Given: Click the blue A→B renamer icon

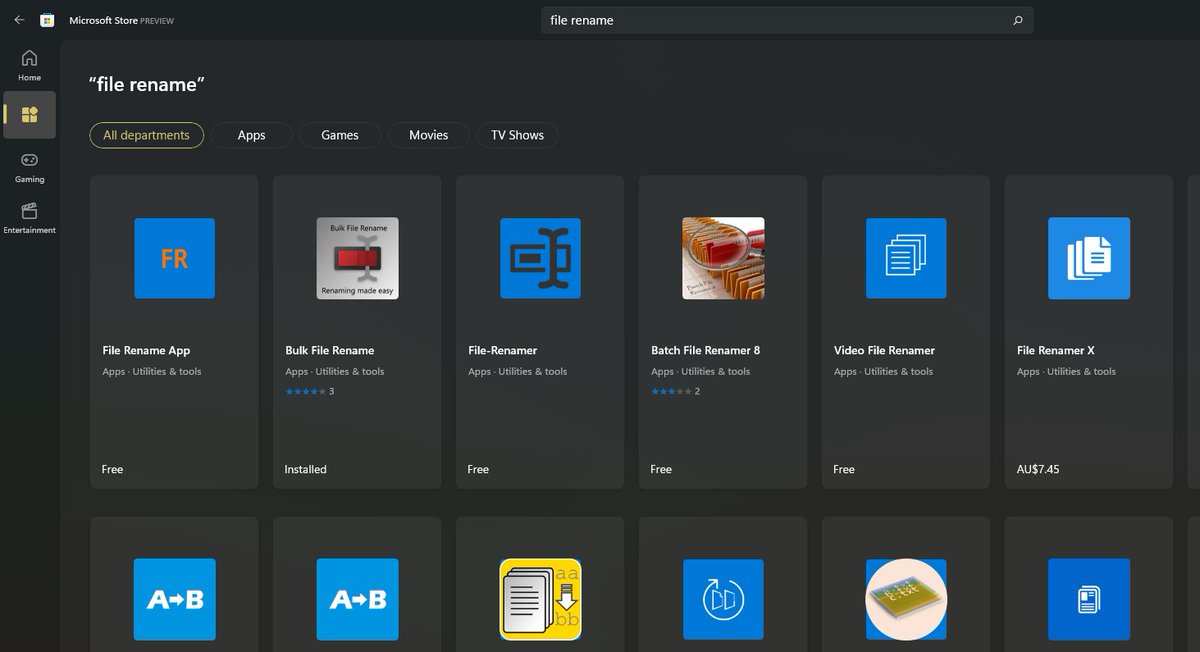Looking at the screenshot, I should pos(174,600).
